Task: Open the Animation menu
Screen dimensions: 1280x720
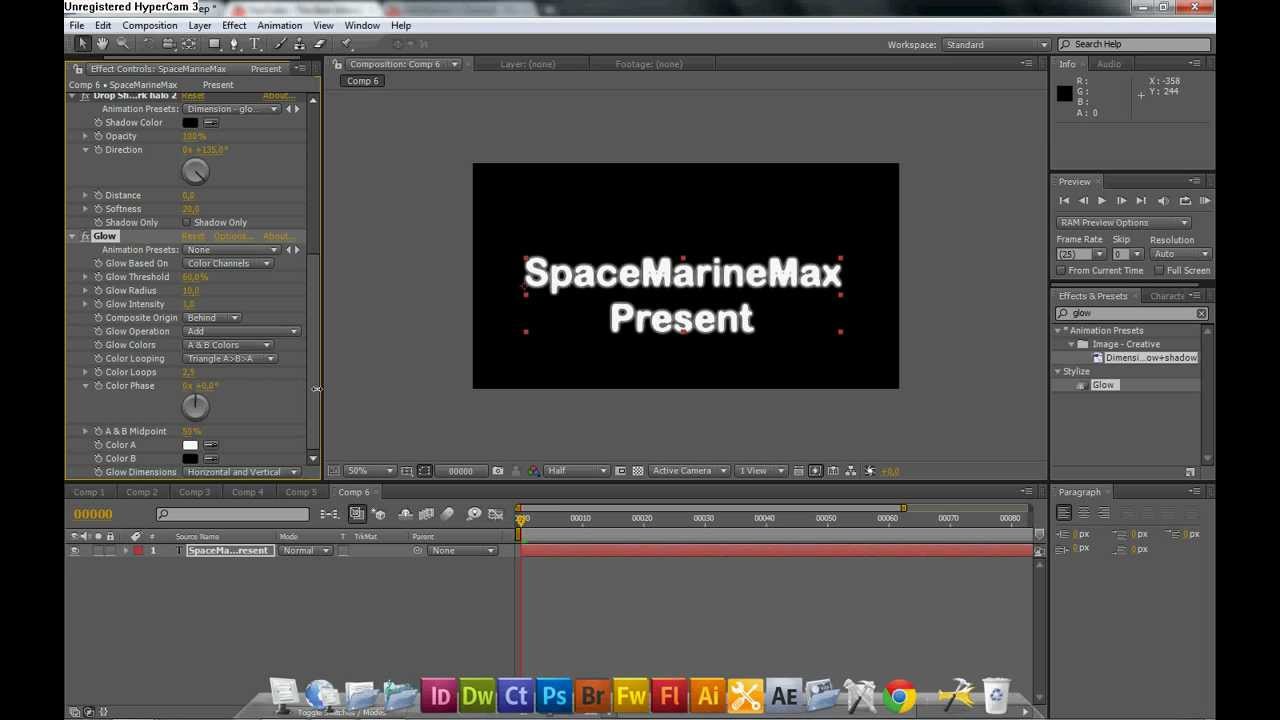Action: click(x=279, y=25)
